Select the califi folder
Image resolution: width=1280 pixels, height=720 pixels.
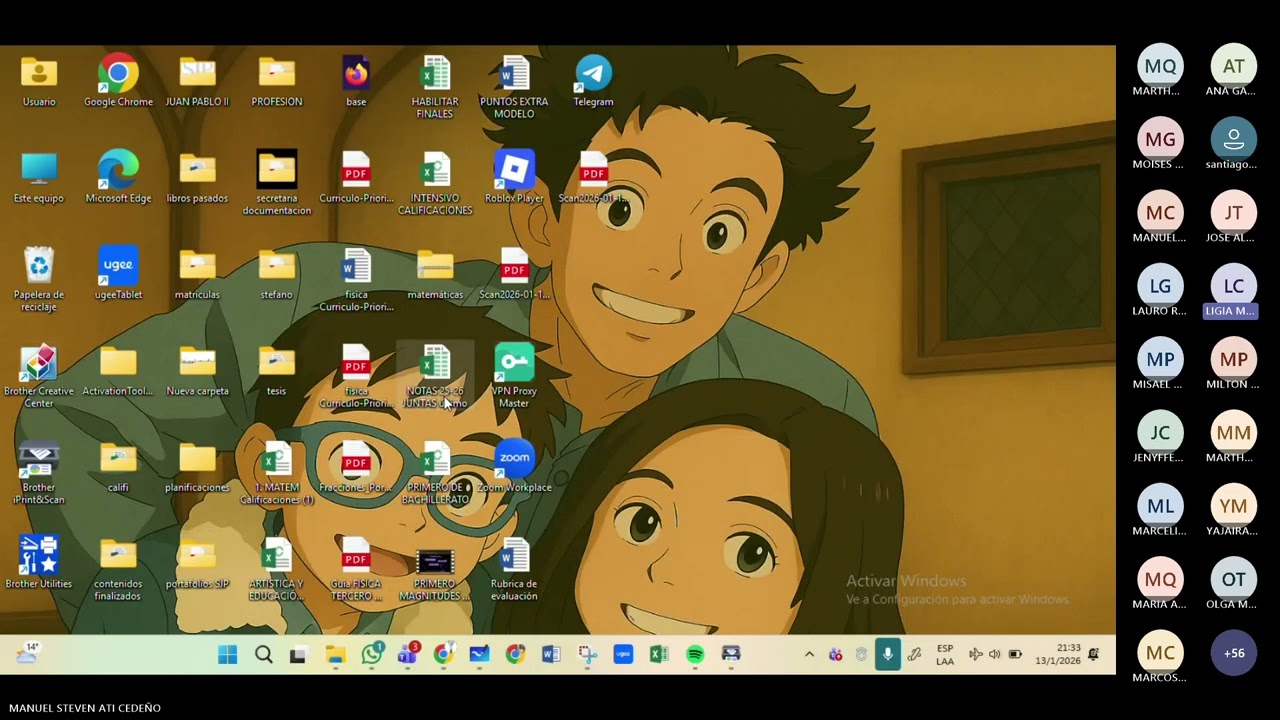coord(118,467)
